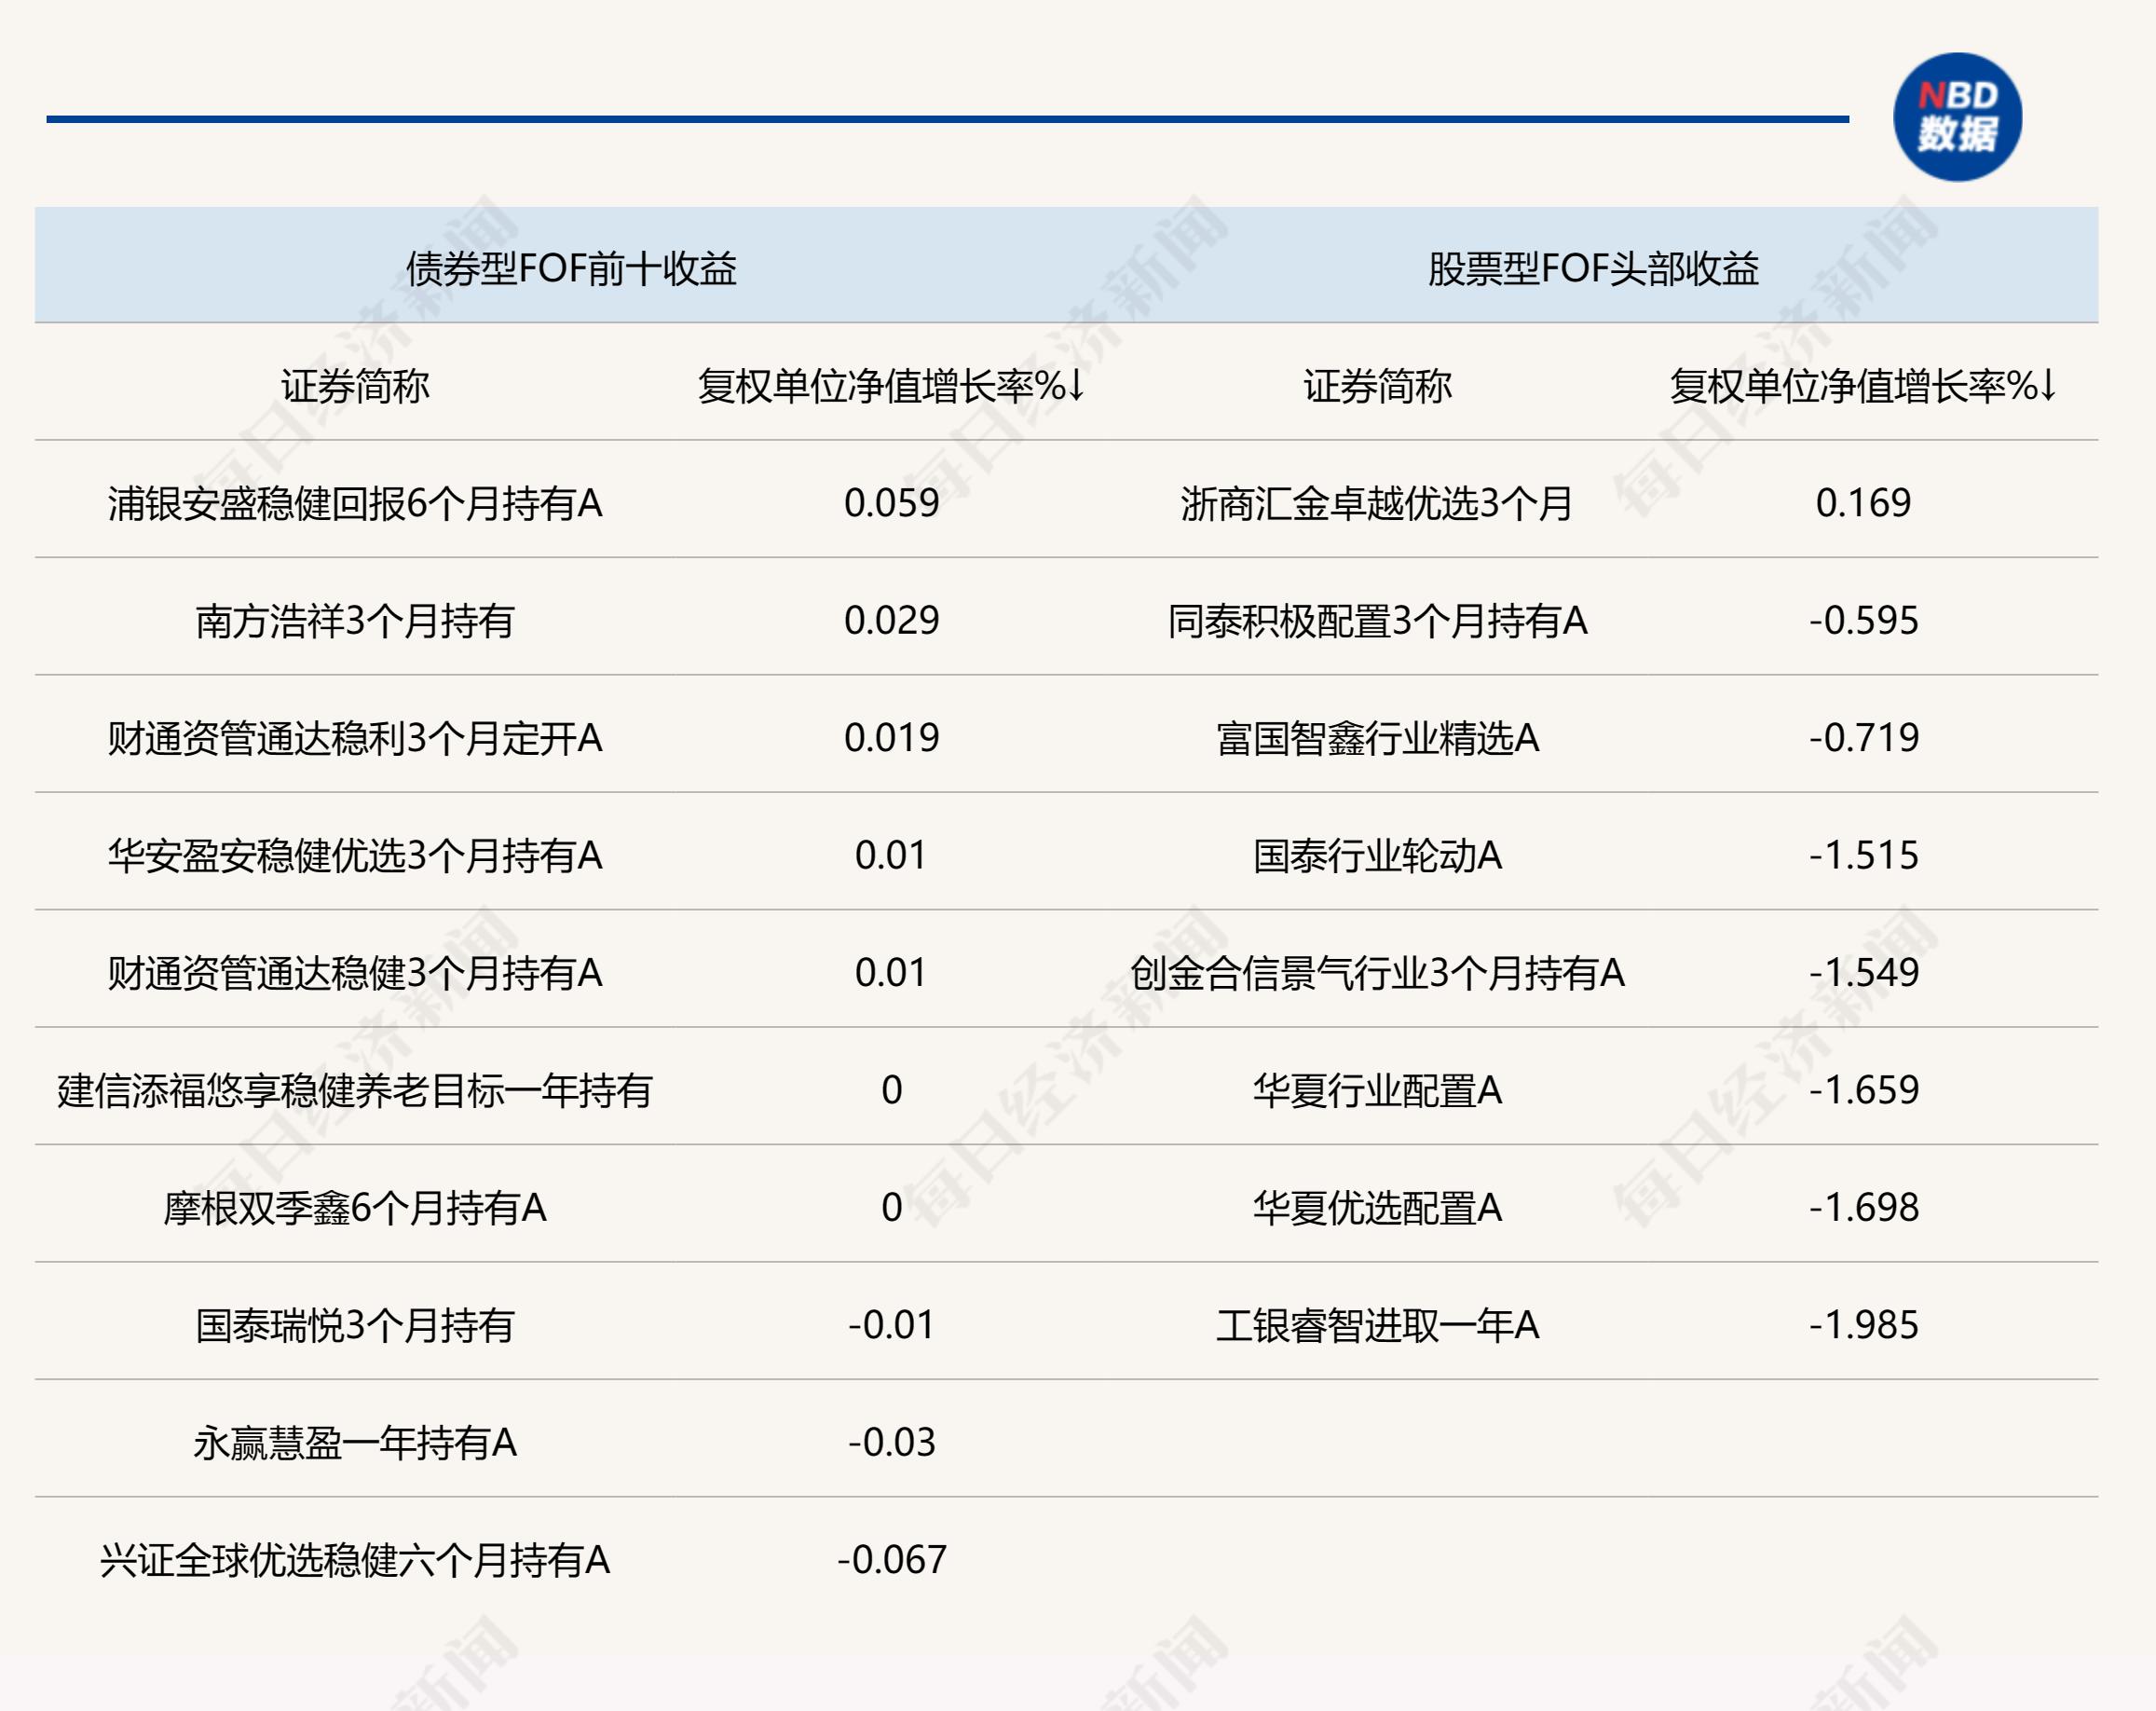Sort by right 复权单位净值增长率% column
This screenshot has height=1711, width=2156.
(x=1862, y=386)
